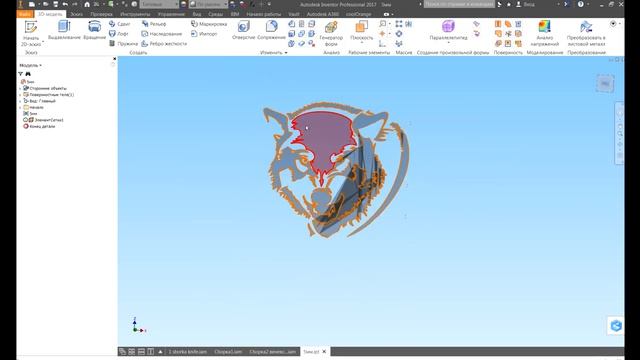Screen dimensions: 640x360
Task: Expand the Начать 2D-эскиз dropdown arrow
Action: click(x=43, y=42)
